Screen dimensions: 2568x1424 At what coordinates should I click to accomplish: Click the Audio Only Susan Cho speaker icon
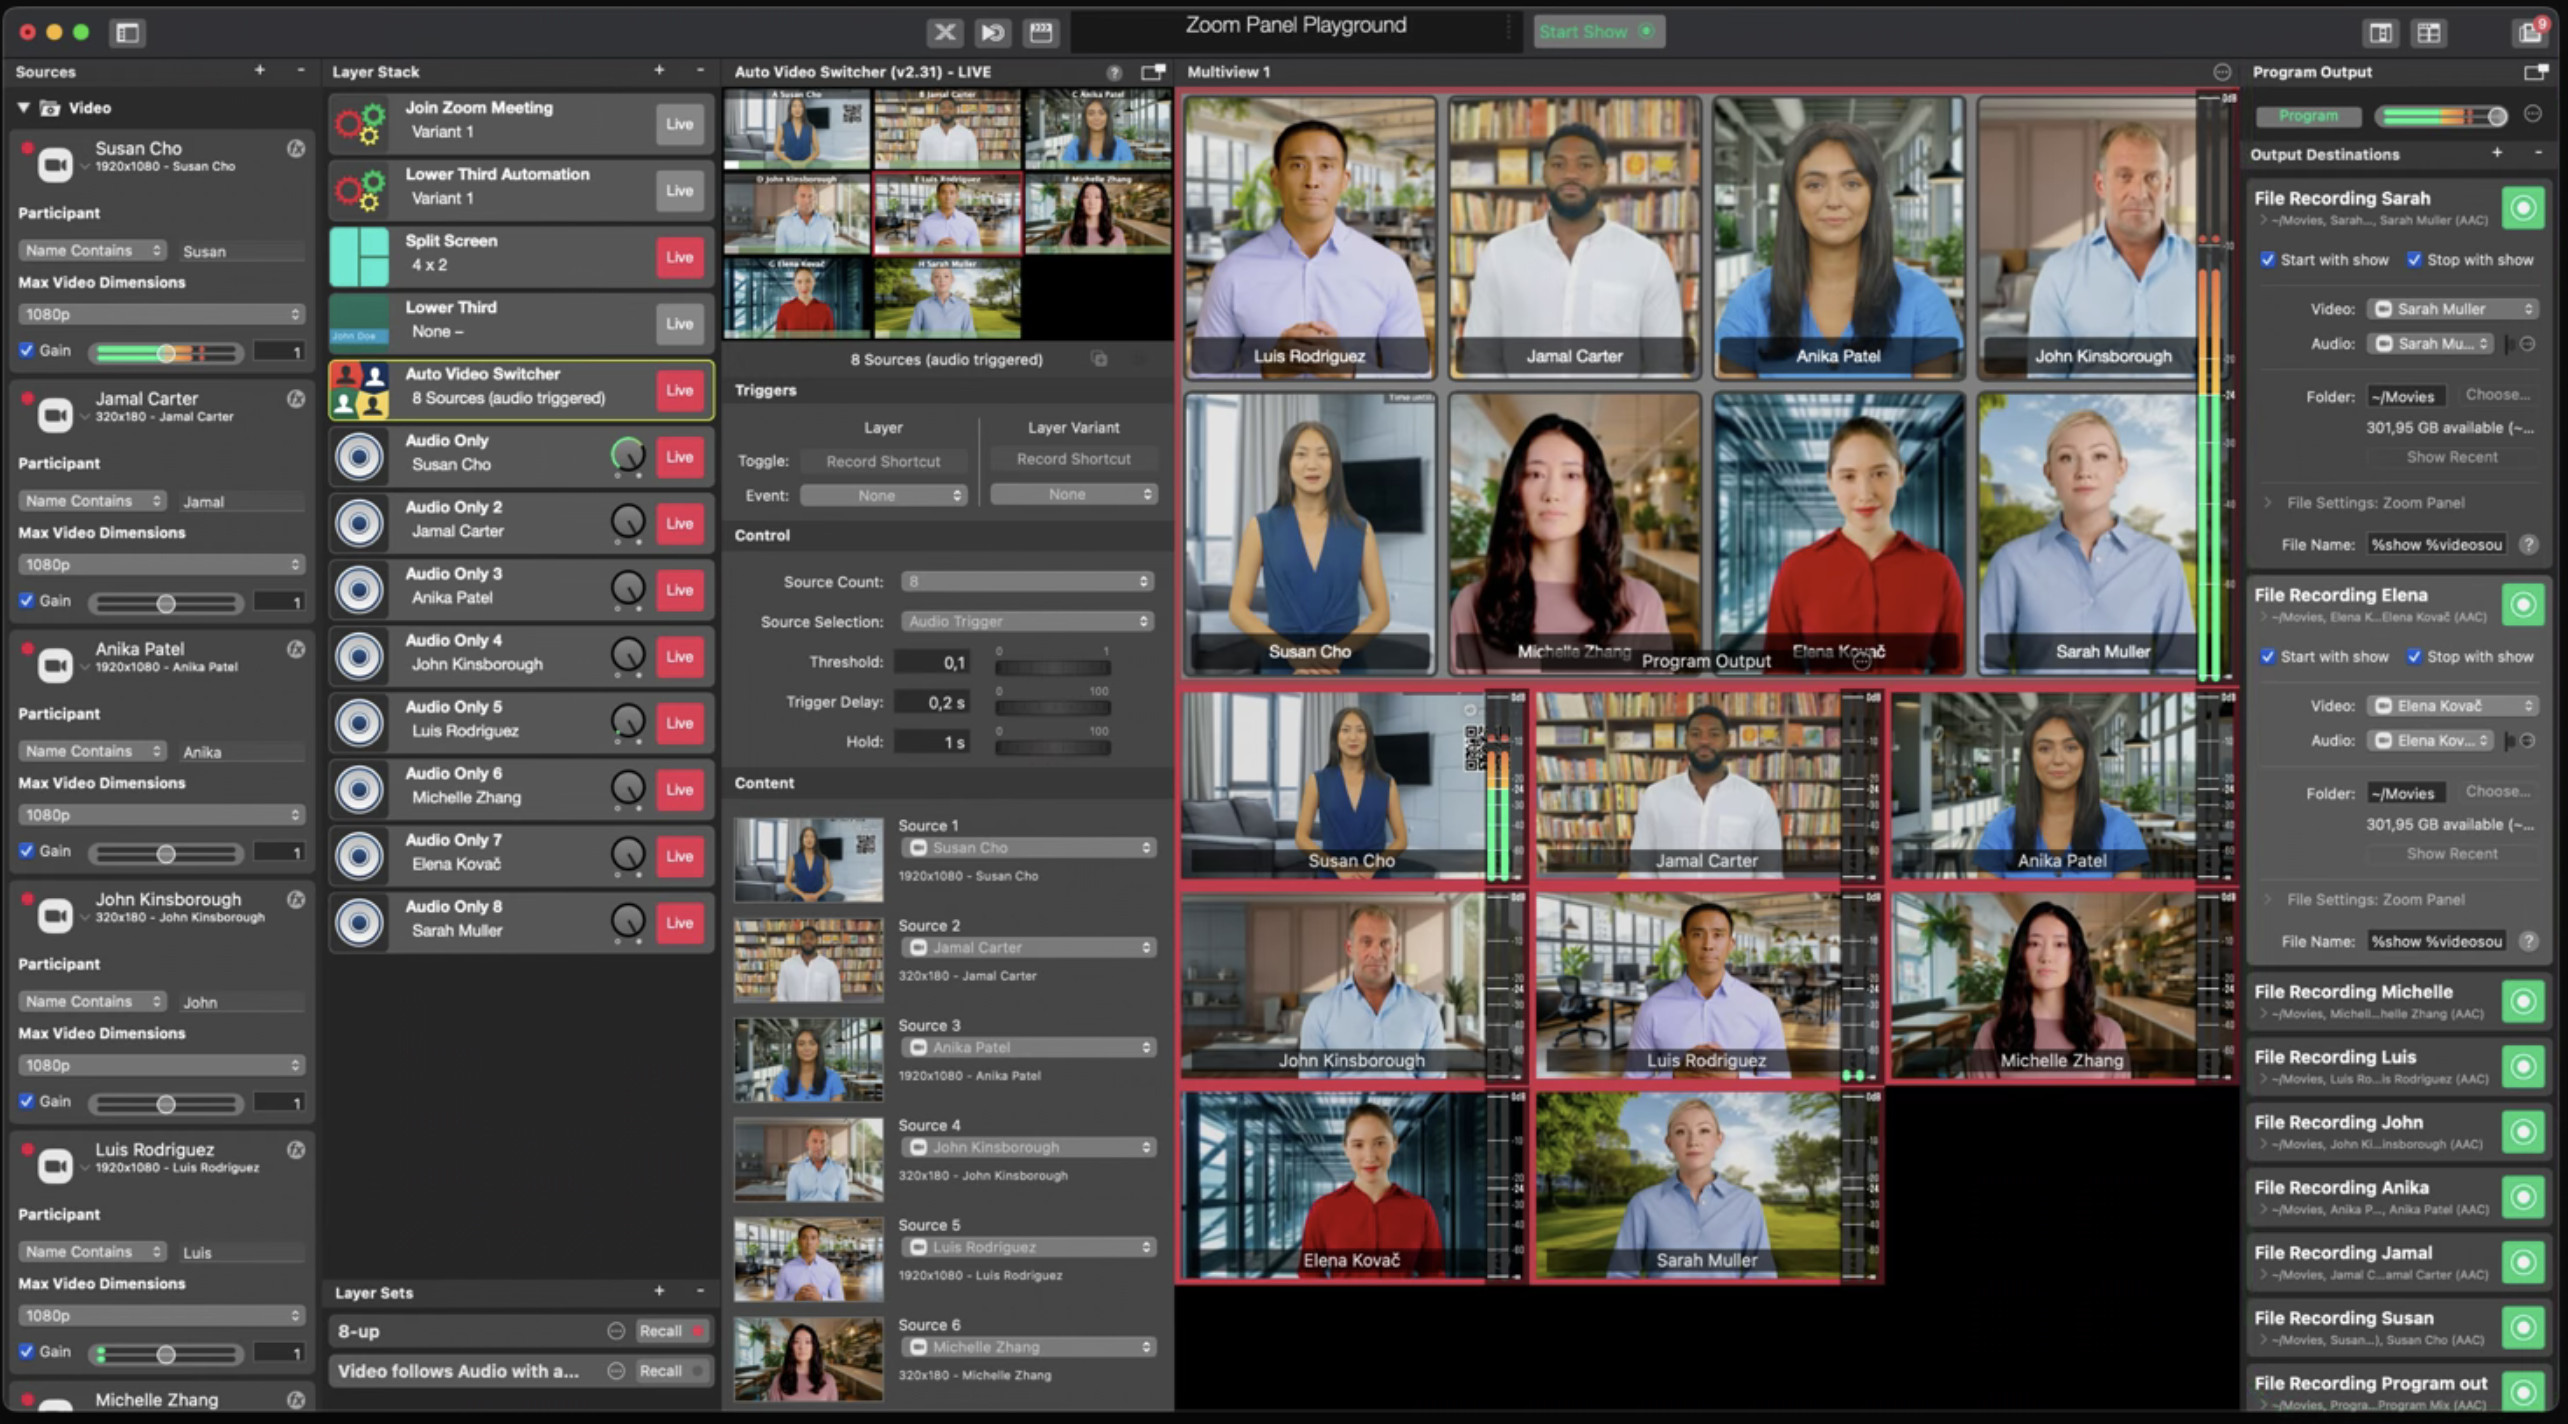click(x=360, y=457)
